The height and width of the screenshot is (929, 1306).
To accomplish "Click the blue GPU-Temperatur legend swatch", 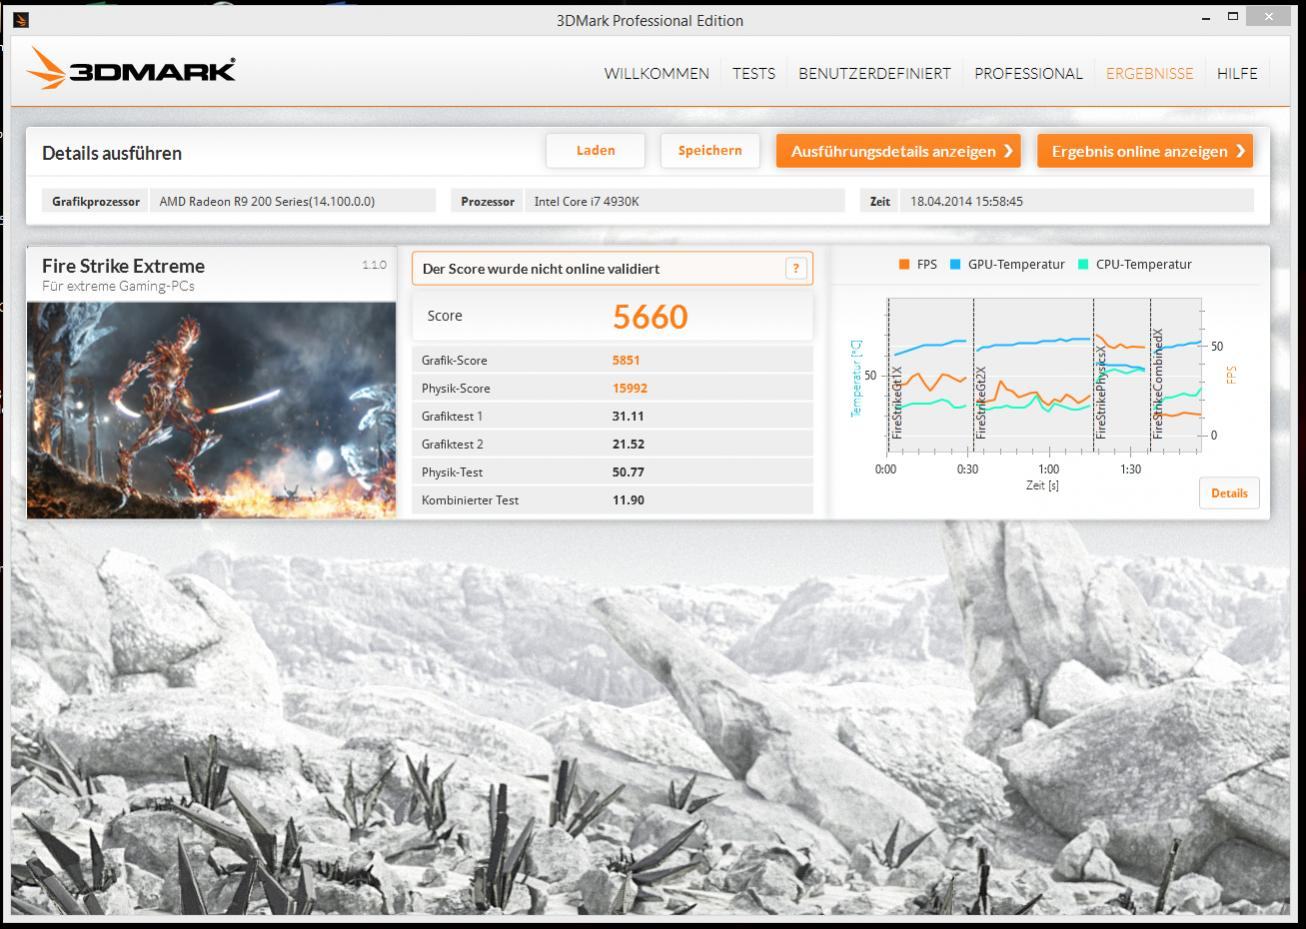I will tap(955, 265).
